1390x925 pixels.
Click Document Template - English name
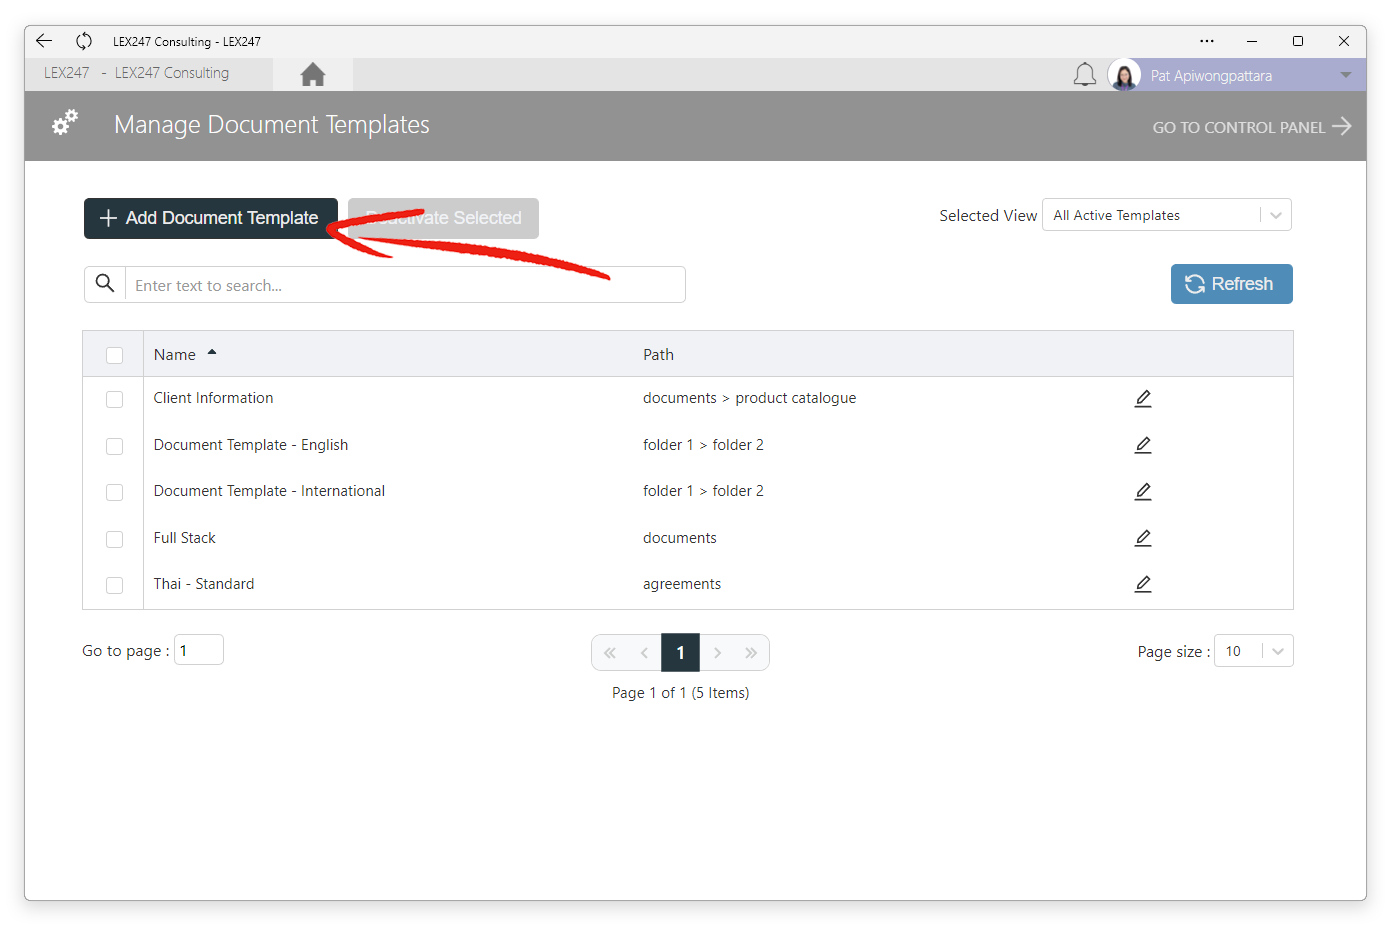click(x=251, y=445)
